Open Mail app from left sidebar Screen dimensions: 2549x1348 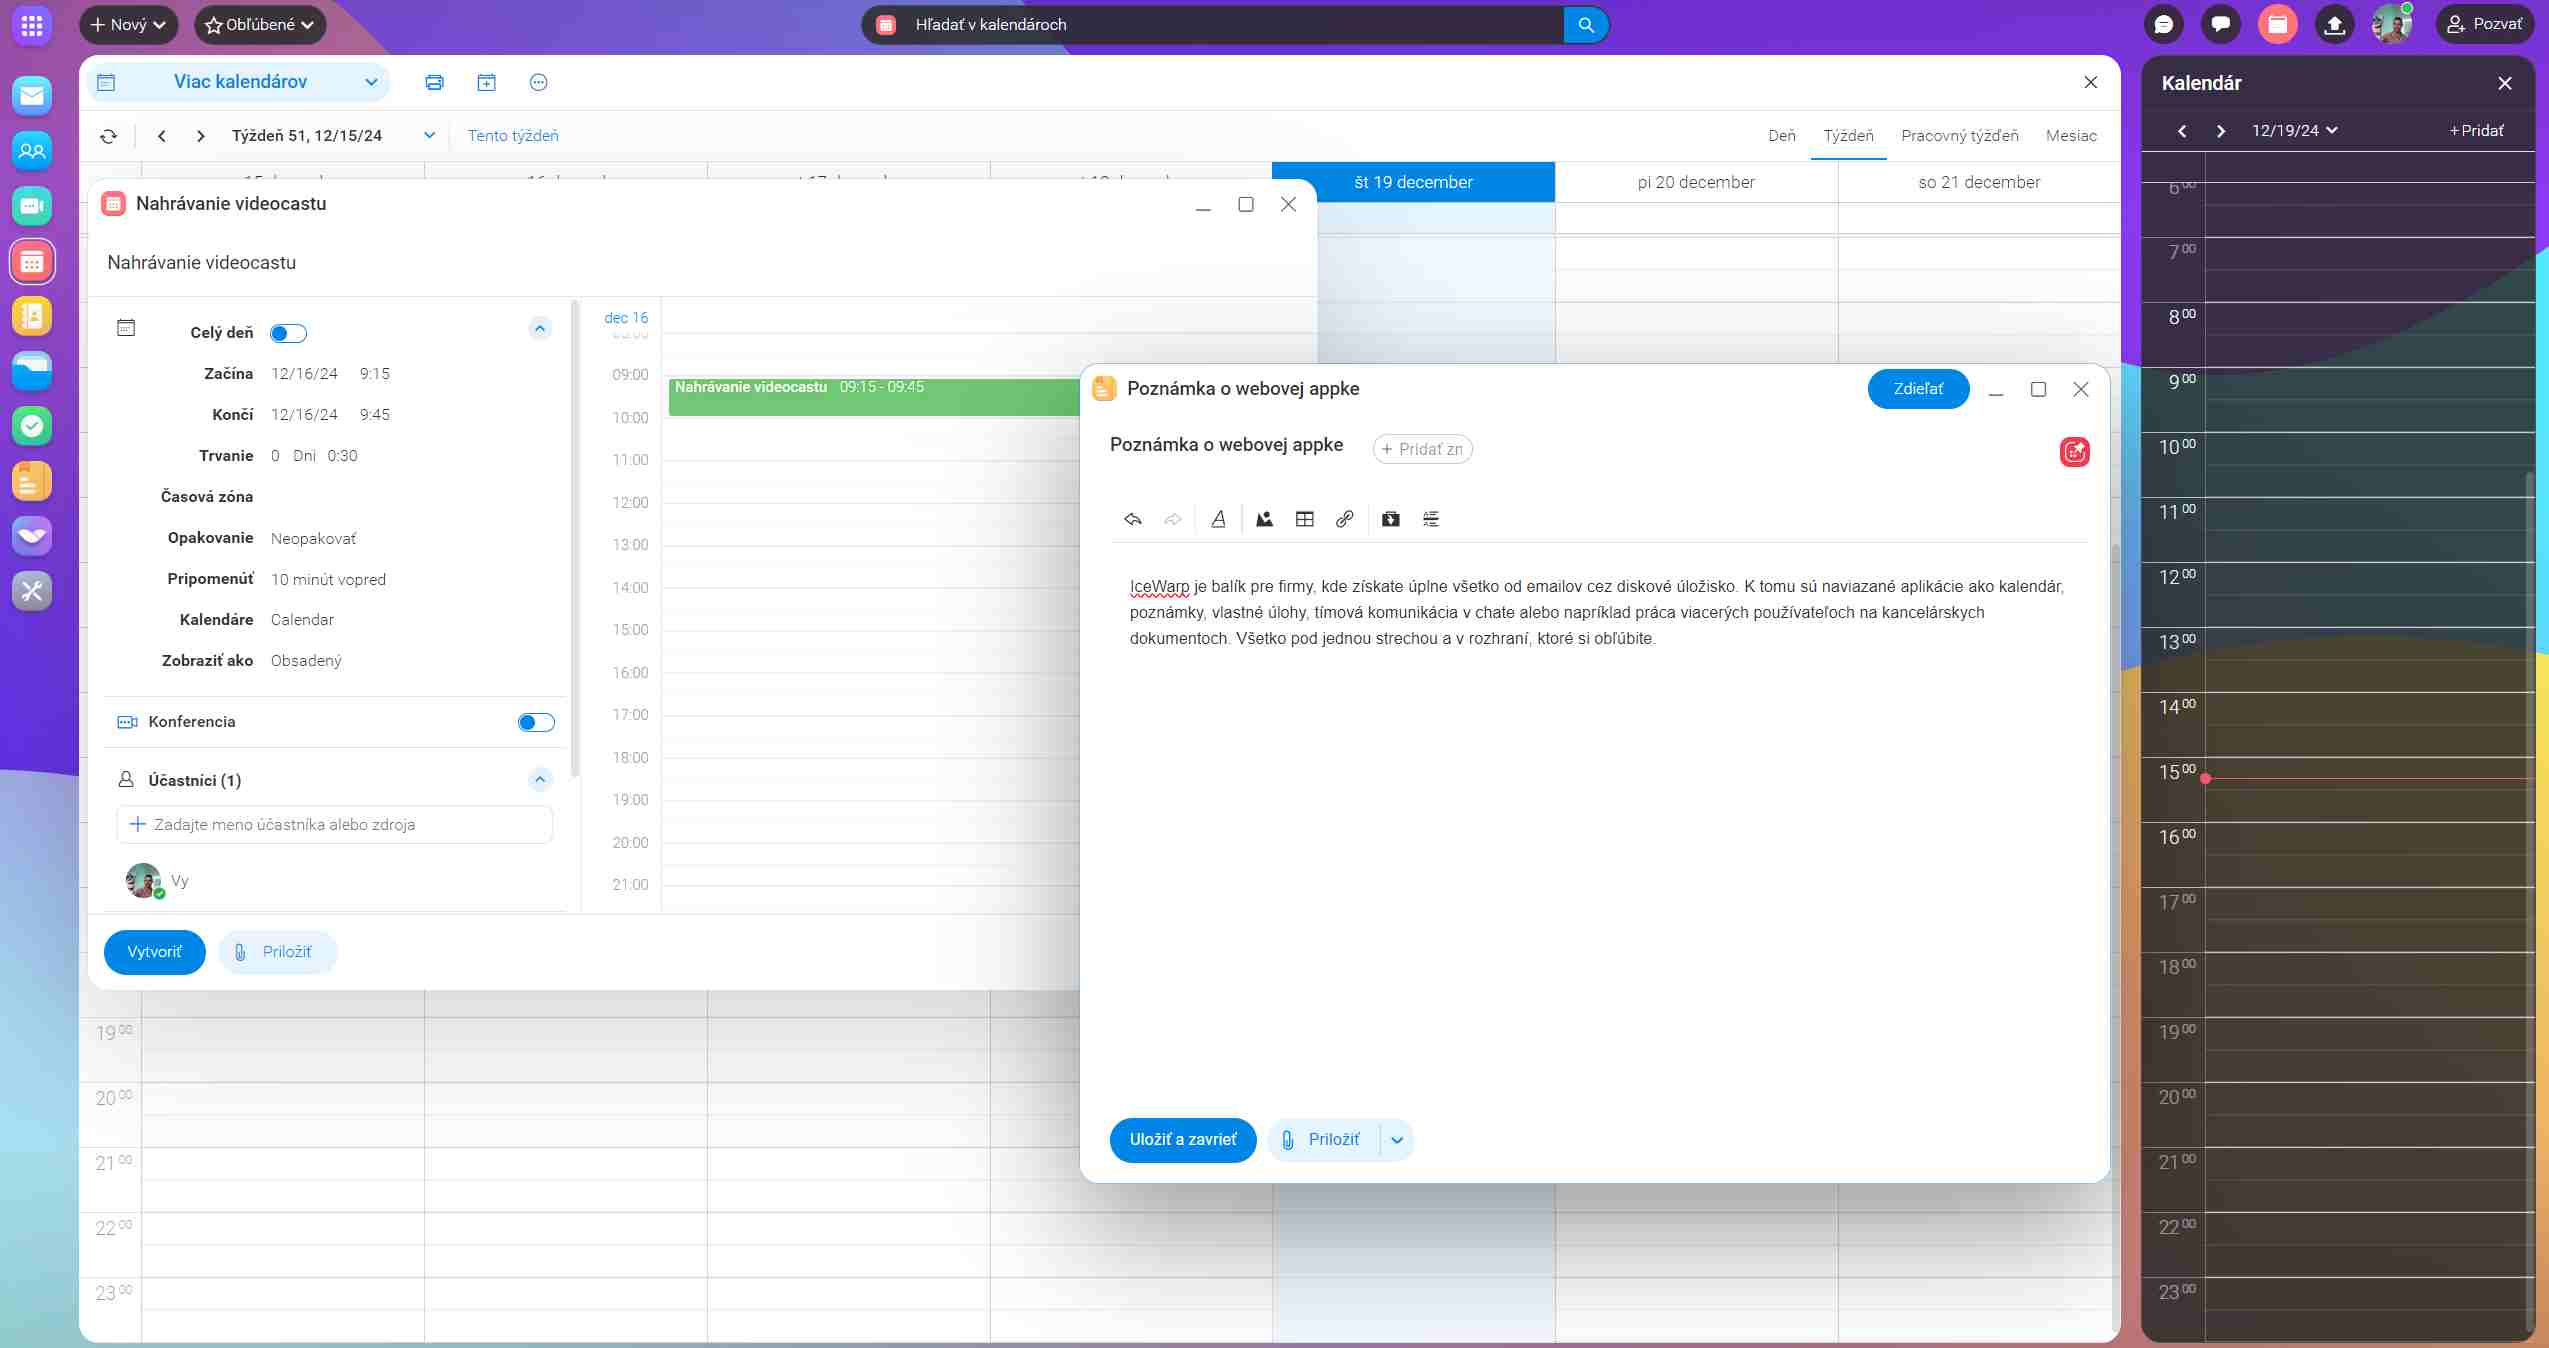[x=32, y=96]
